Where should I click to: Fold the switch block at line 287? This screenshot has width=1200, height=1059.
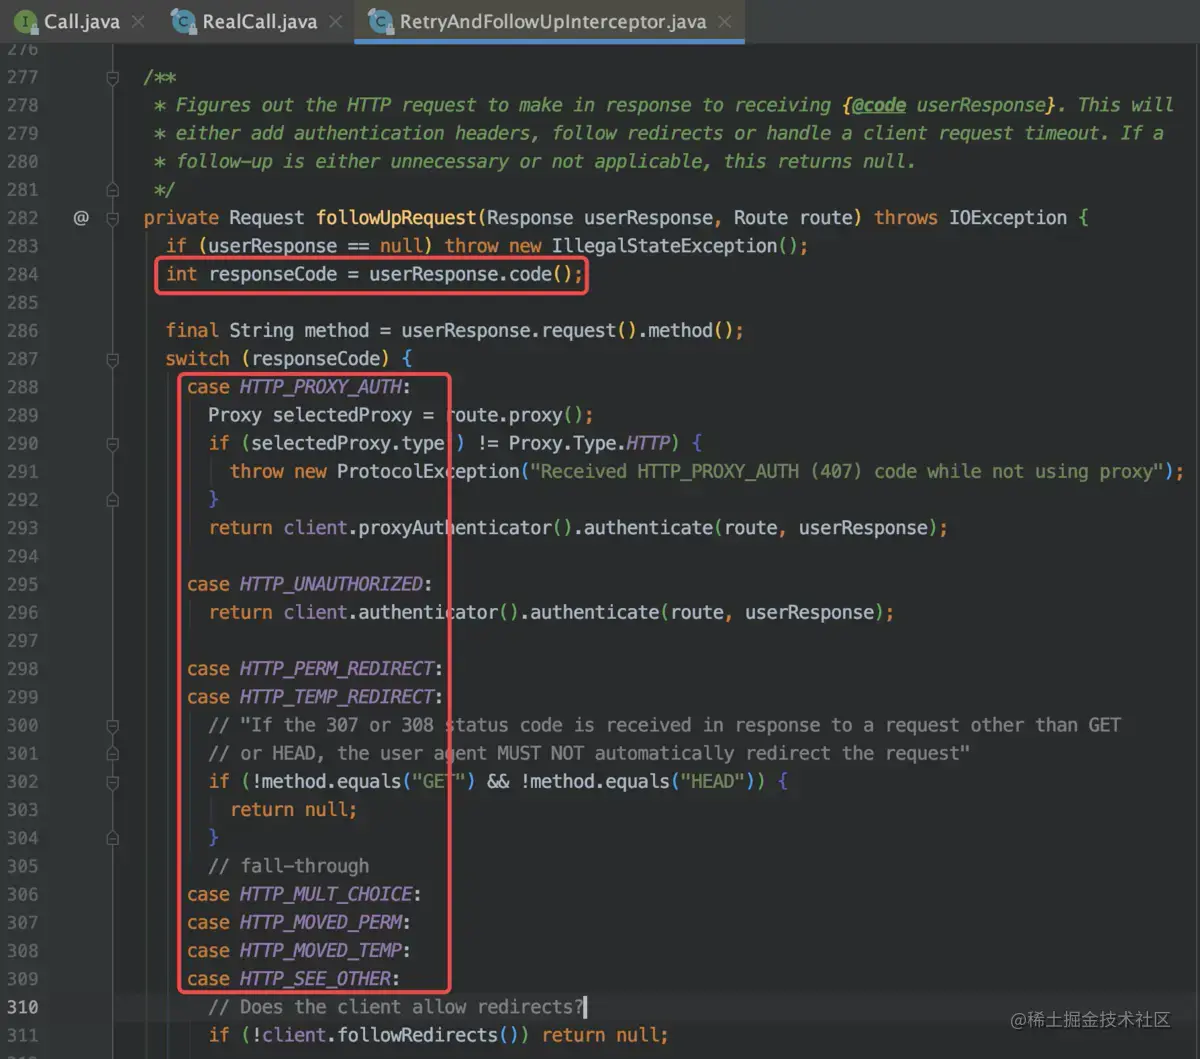113,358
